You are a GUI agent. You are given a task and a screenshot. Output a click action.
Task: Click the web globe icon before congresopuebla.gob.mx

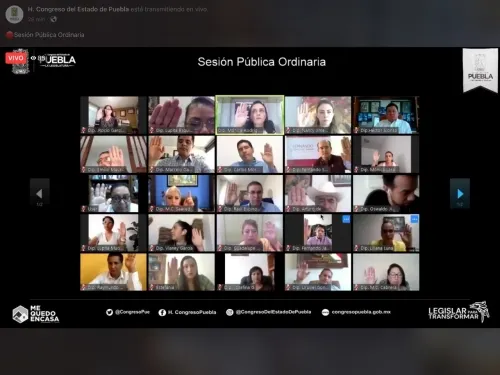[325, 312]
